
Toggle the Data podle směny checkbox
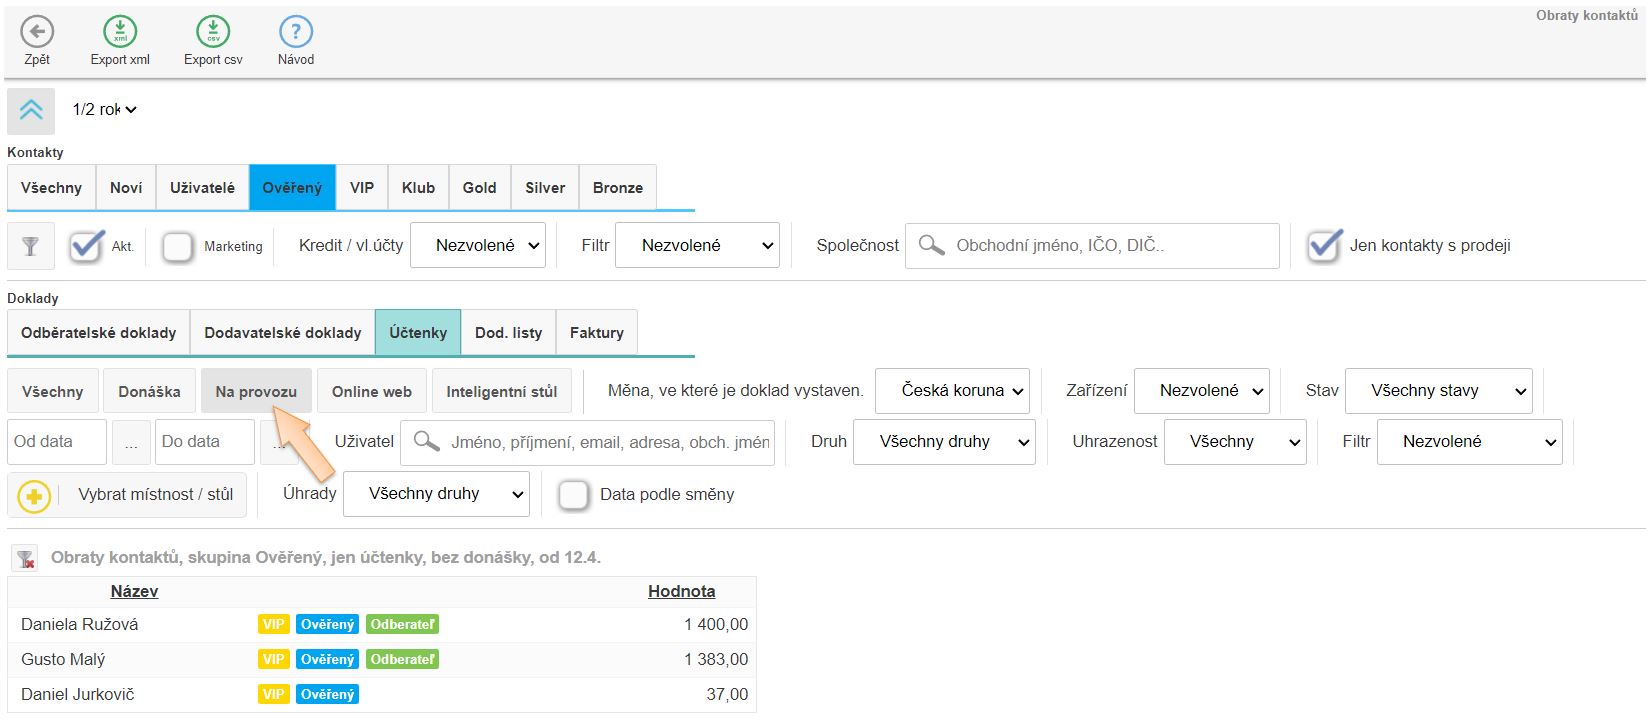[574, 495]
